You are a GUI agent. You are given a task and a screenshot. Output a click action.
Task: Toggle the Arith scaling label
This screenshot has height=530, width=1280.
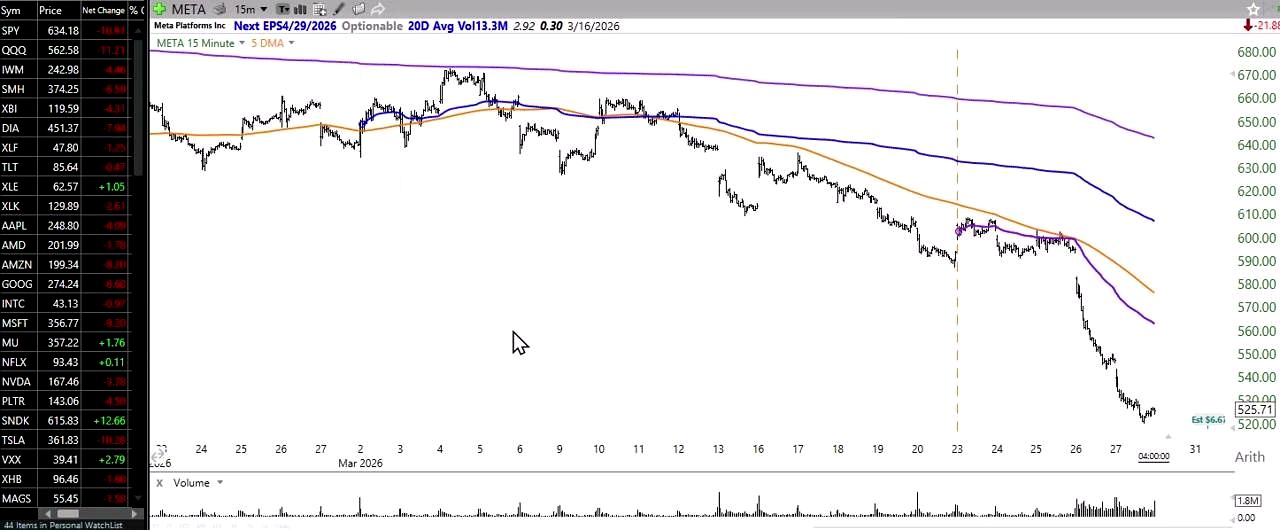(1249, 457)
